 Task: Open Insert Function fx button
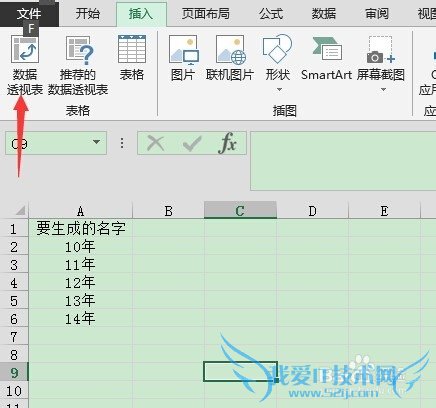tap(227, 143)
